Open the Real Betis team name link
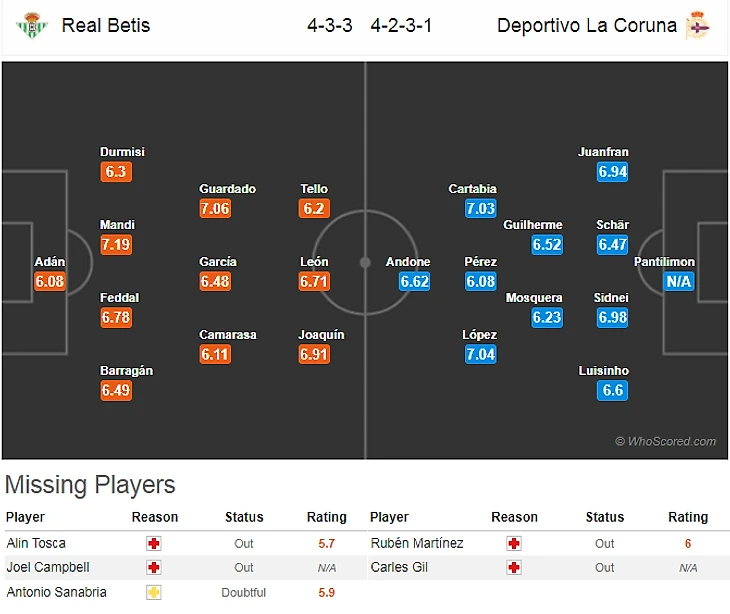 click(106, 25)
